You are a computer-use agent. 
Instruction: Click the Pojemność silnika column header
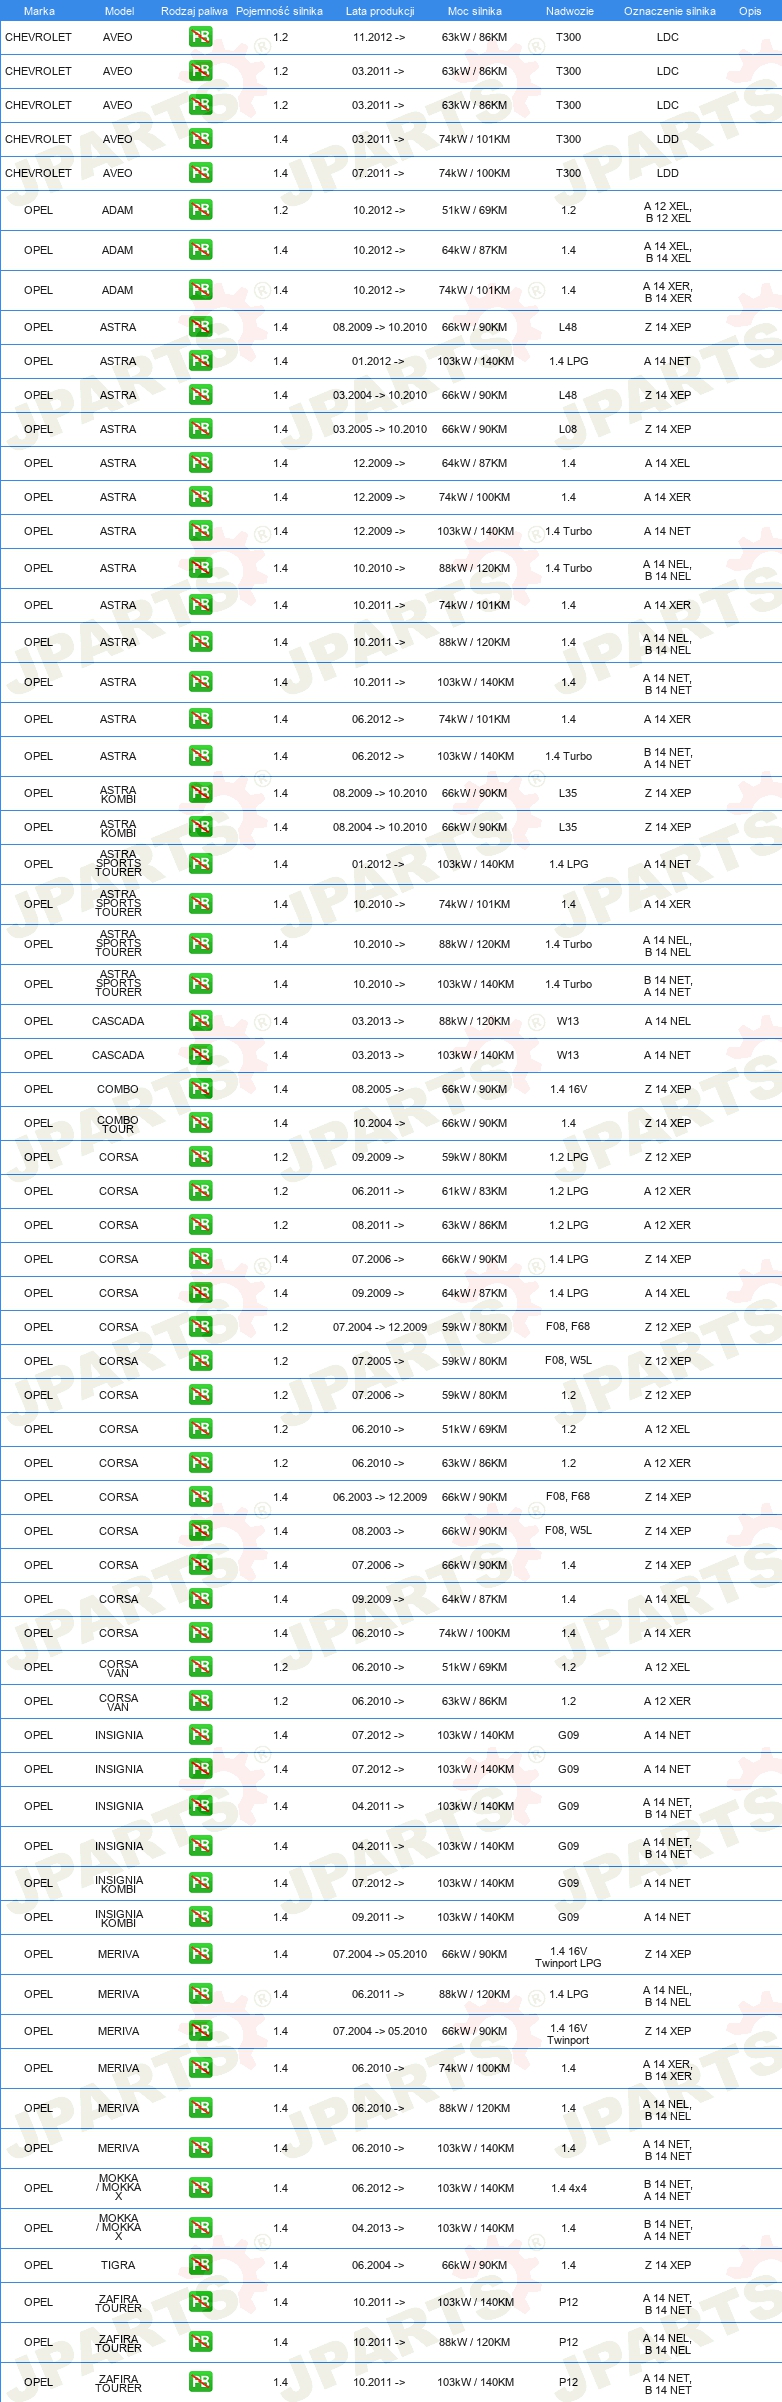[279, 11]
